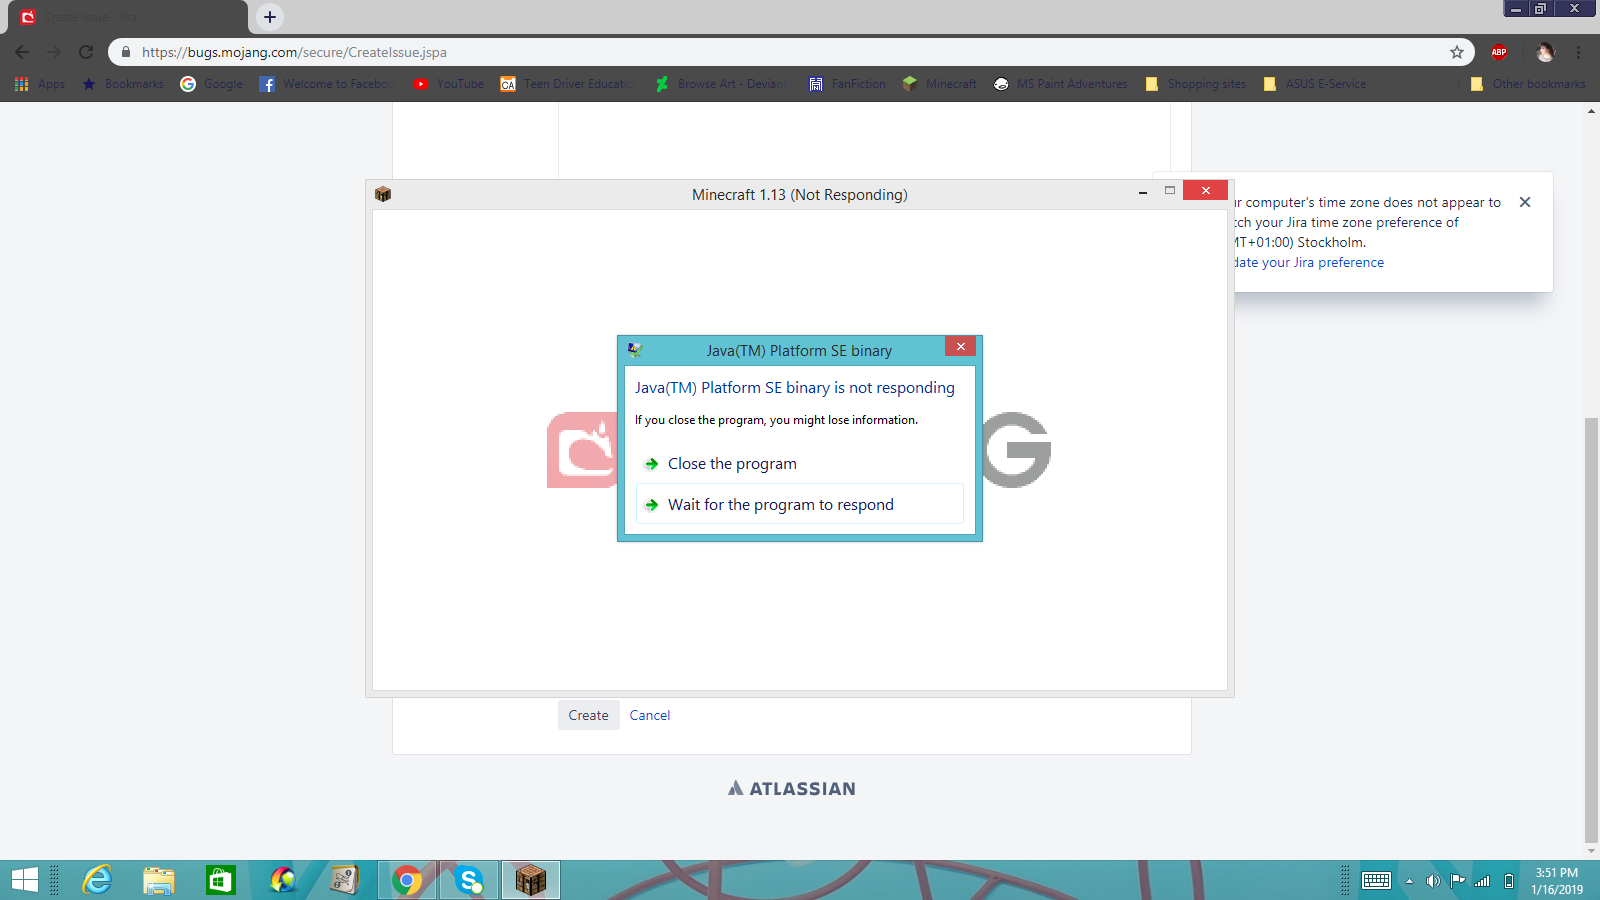
Task: Open Action Center flag icon
Action: click(1458, 881)
